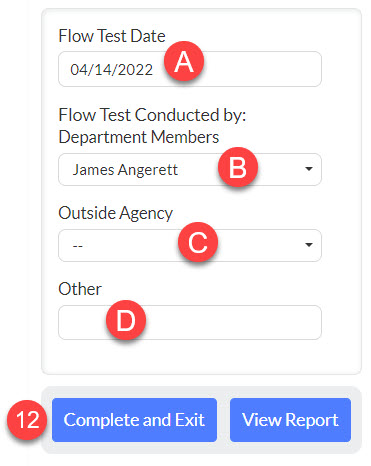Select the Outside Agency '--' placeholder value
Viewport: 371px width, 466px height.
tap(78, 246)
